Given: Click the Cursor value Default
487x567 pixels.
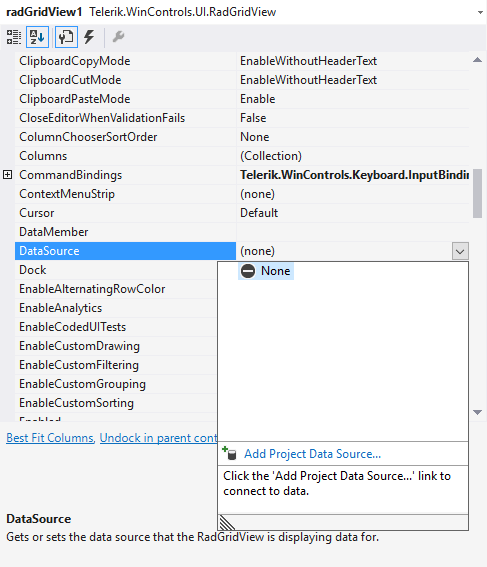Looking at the screenshot, I should pyautogui.click(x=259, y=213).
